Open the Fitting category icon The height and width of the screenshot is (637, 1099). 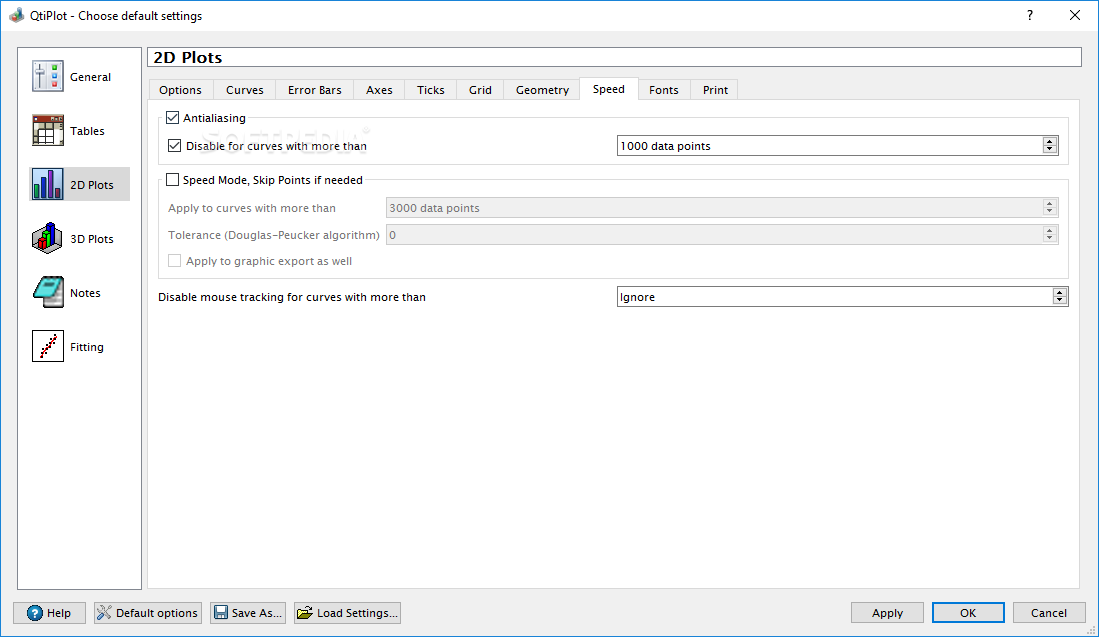48,346
